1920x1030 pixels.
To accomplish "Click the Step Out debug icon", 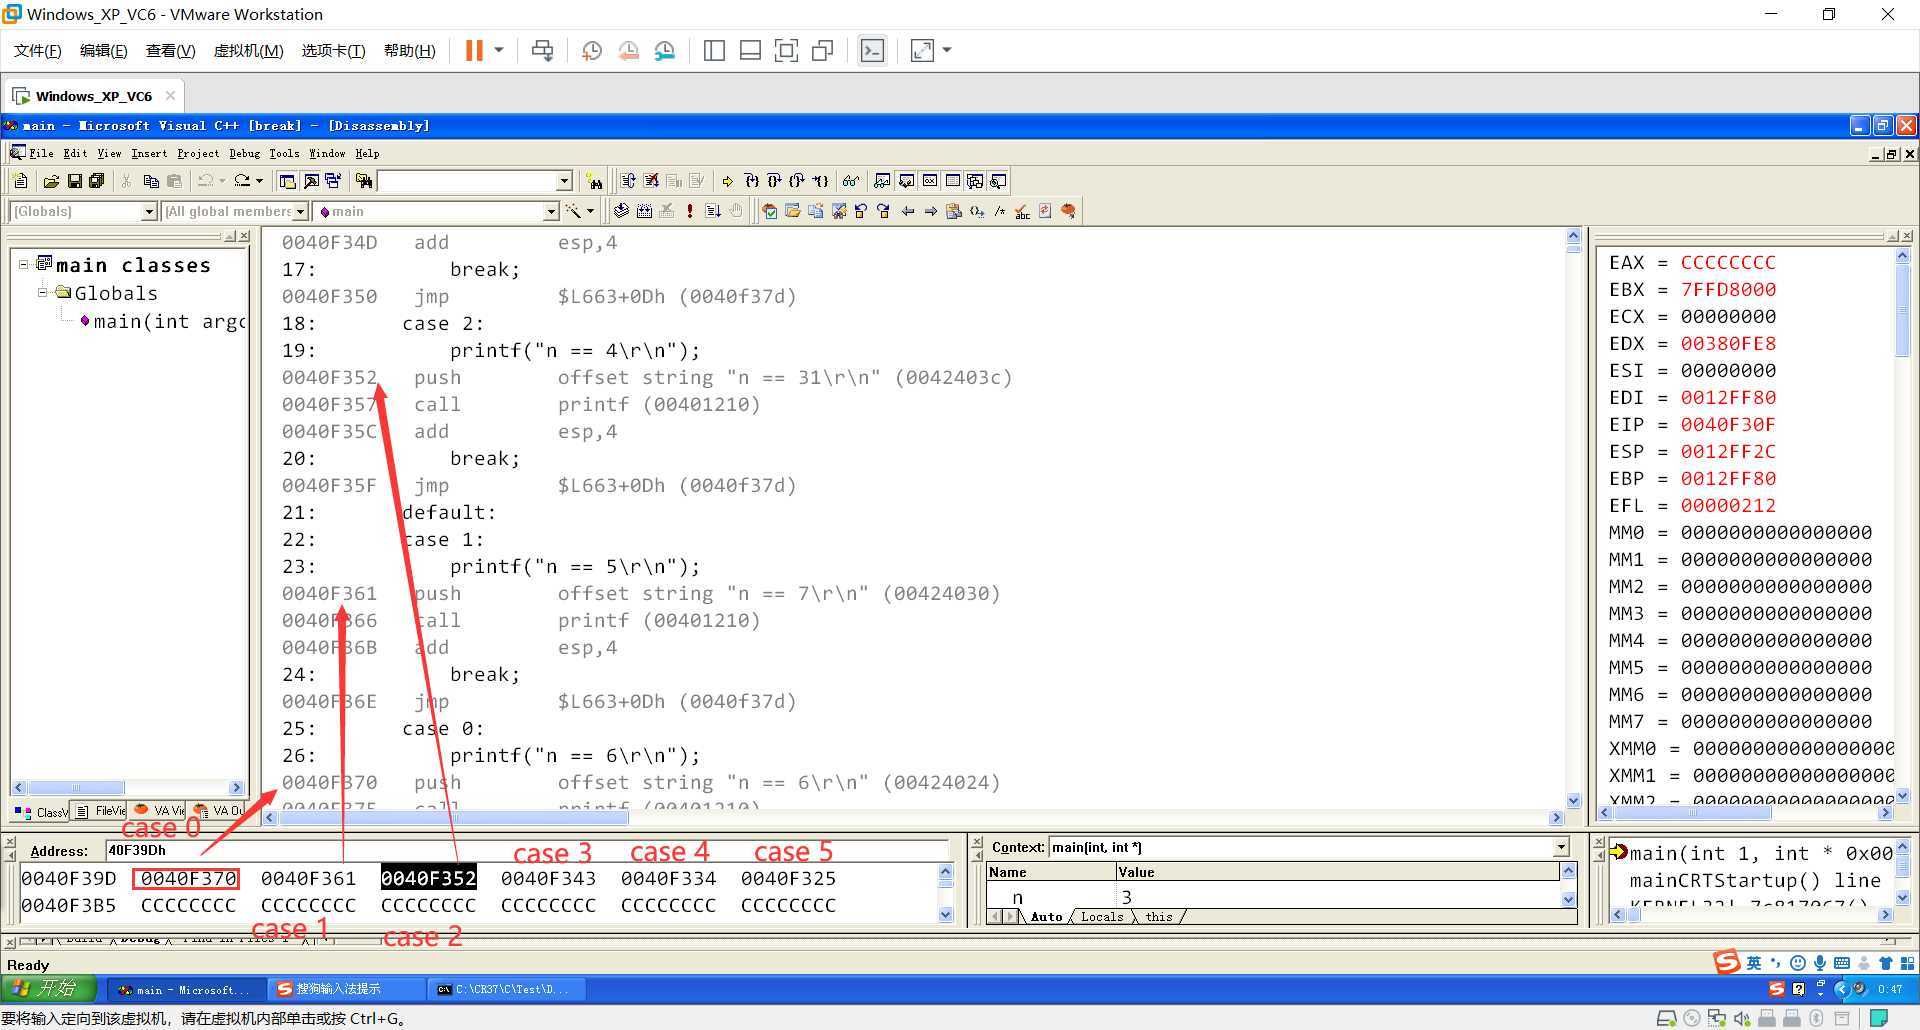I will (x=797, y=181).
